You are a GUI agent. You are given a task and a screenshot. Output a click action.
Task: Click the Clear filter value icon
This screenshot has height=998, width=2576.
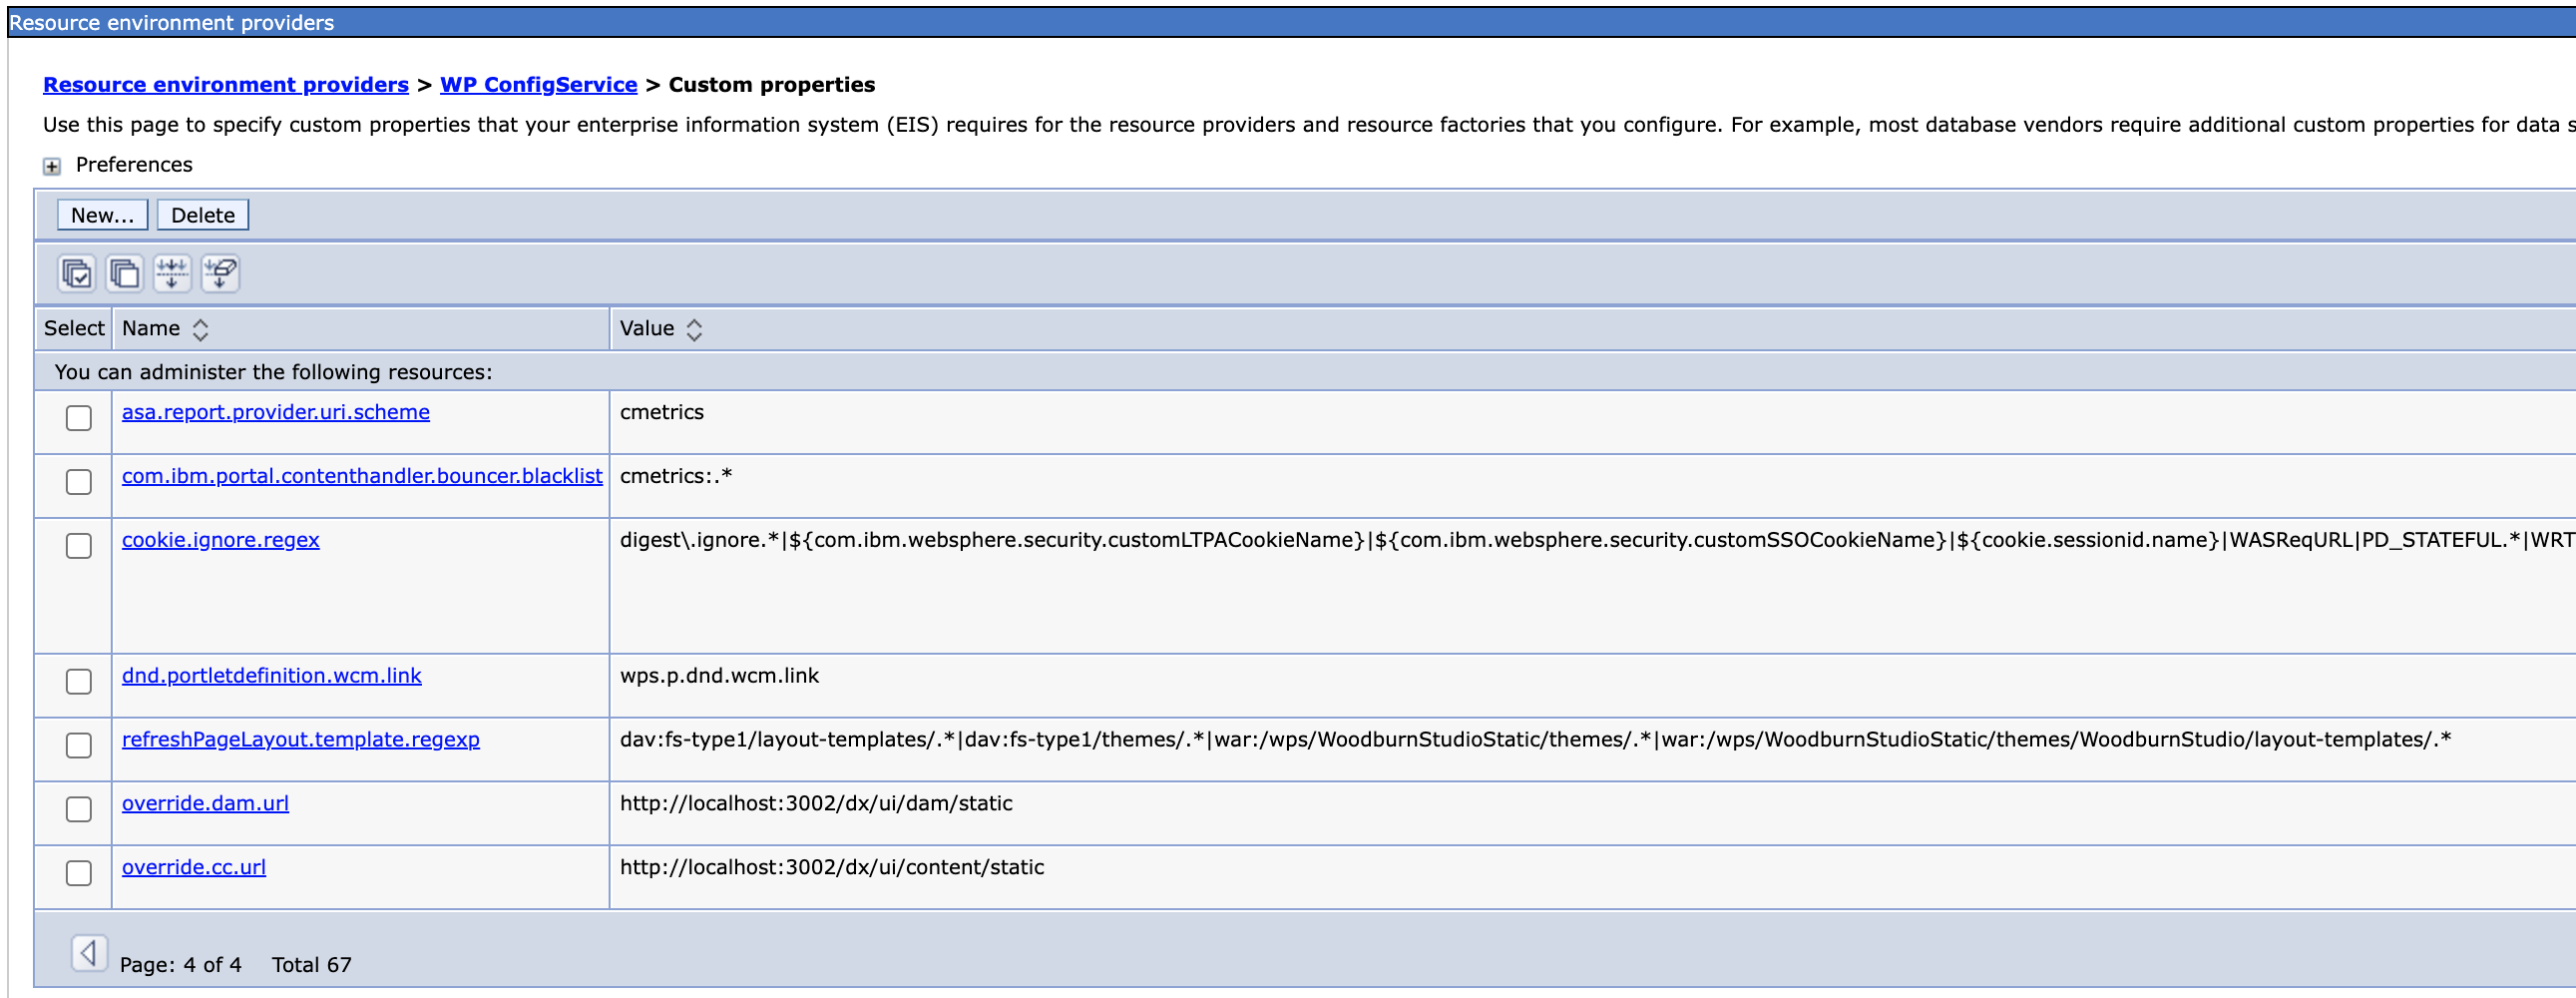tap(220, 273)
